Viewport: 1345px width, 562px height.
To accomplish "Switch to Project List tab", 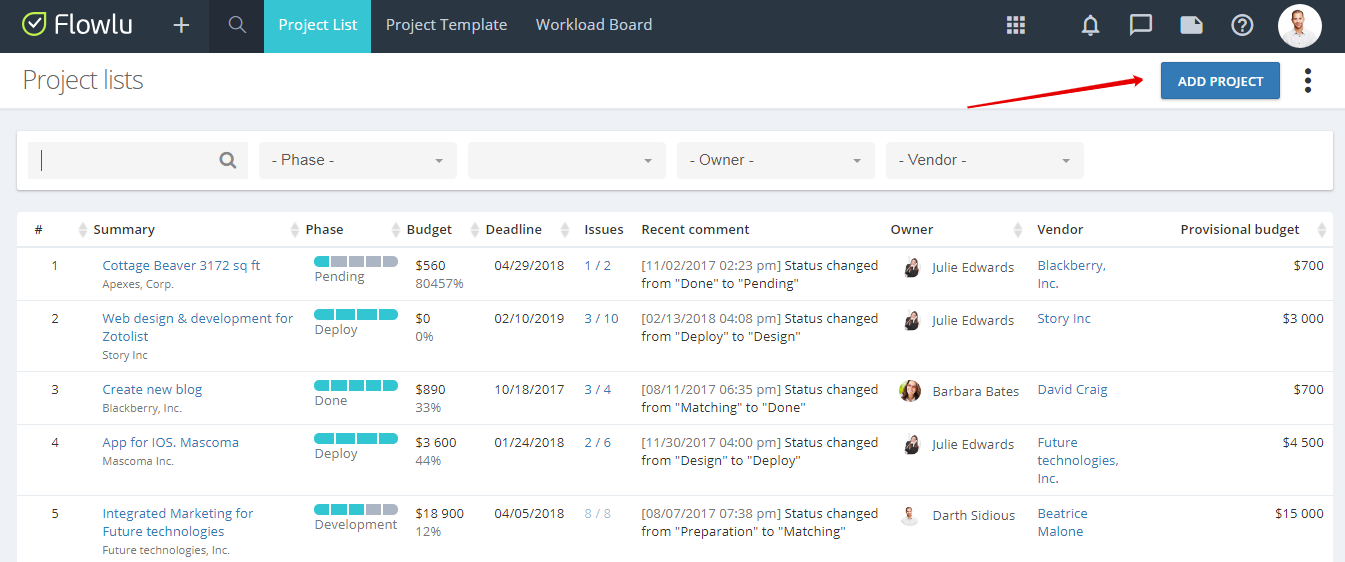I will pyautogui.click(x=317, y=26).
